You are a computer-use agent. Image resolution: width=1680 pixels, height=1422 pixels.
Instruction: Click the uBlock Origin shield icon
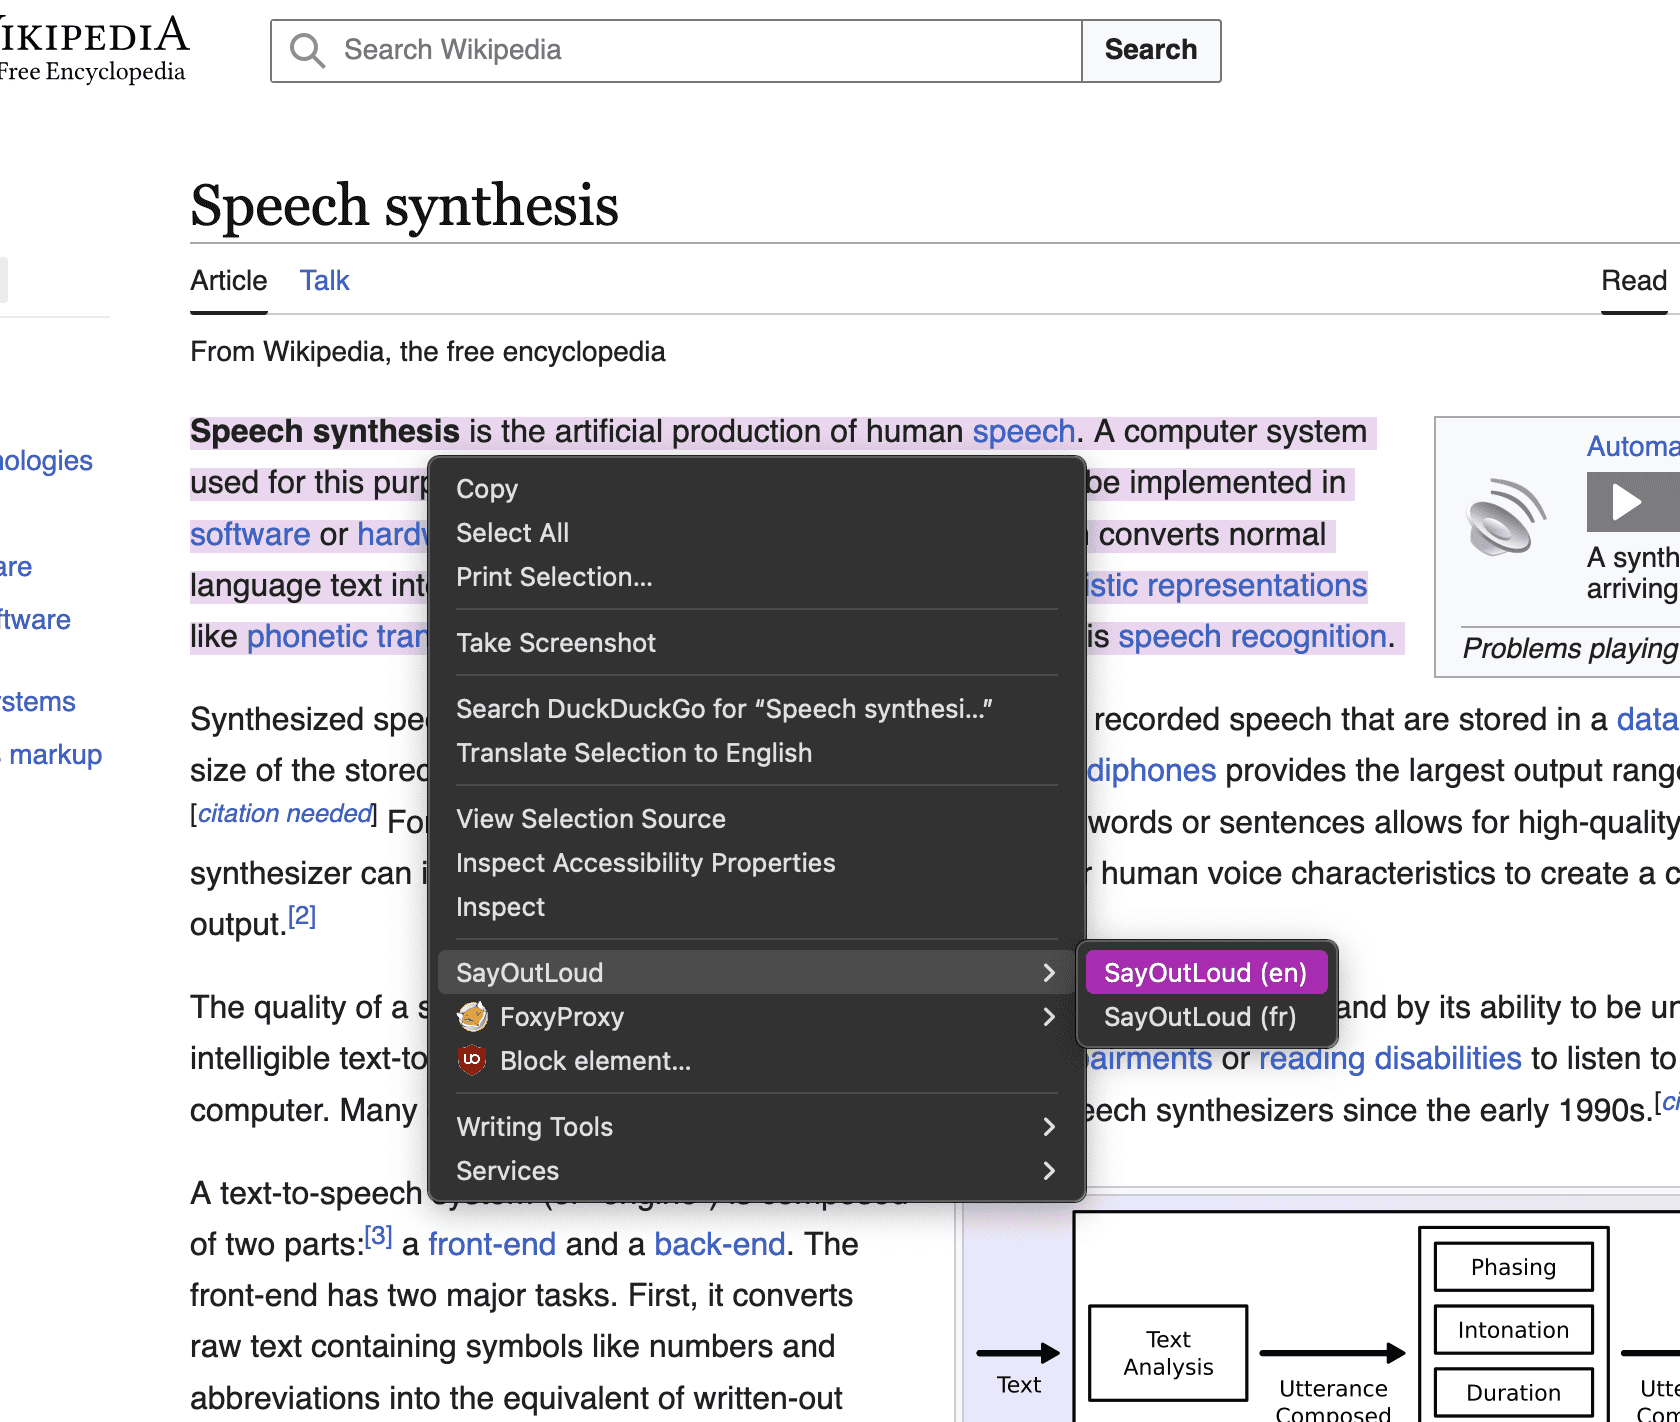(472, 1060)
